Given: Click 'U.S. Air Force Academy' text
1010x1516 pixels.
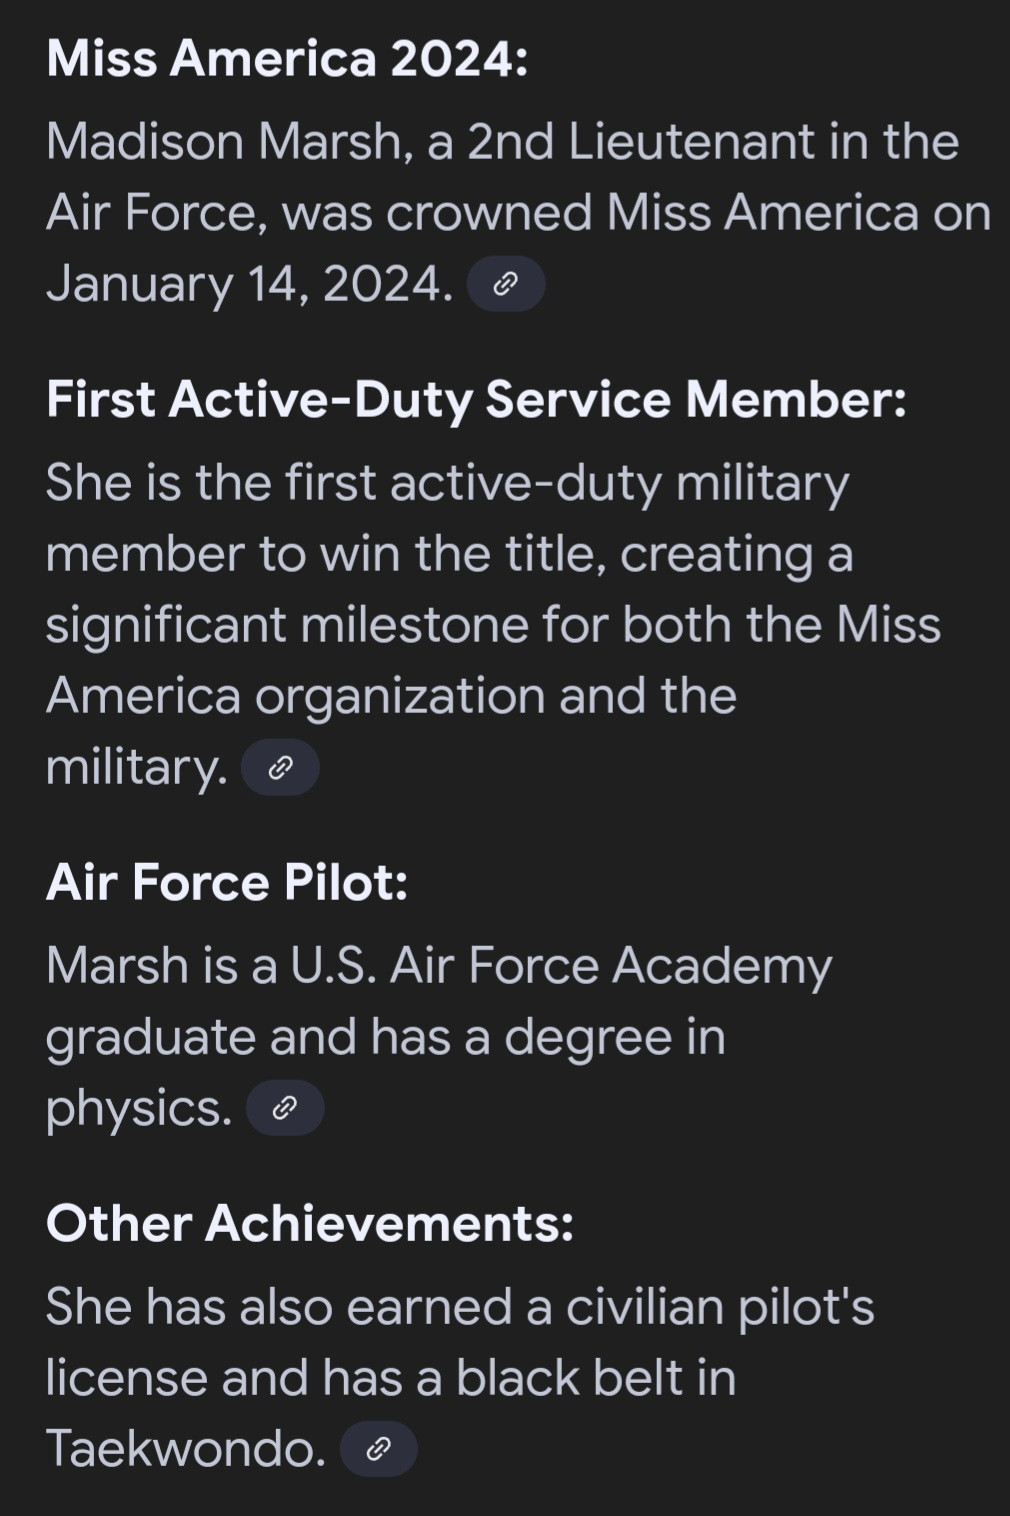Looking at the screenshot, I should [x=561, y=966].
